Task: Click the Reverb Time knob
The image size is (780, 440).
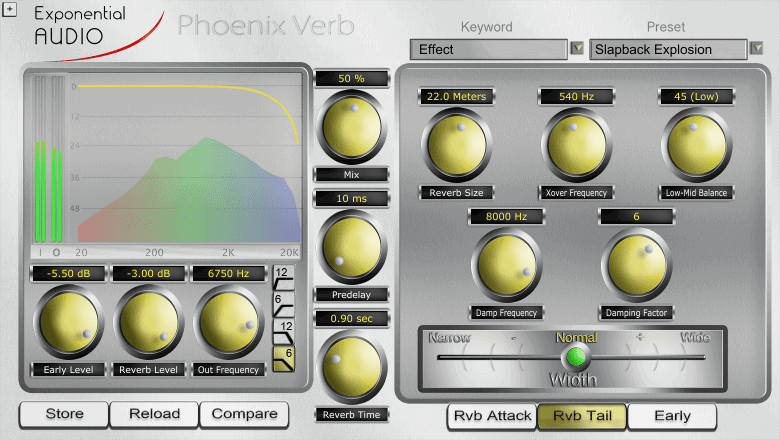Action: point(352,367)
